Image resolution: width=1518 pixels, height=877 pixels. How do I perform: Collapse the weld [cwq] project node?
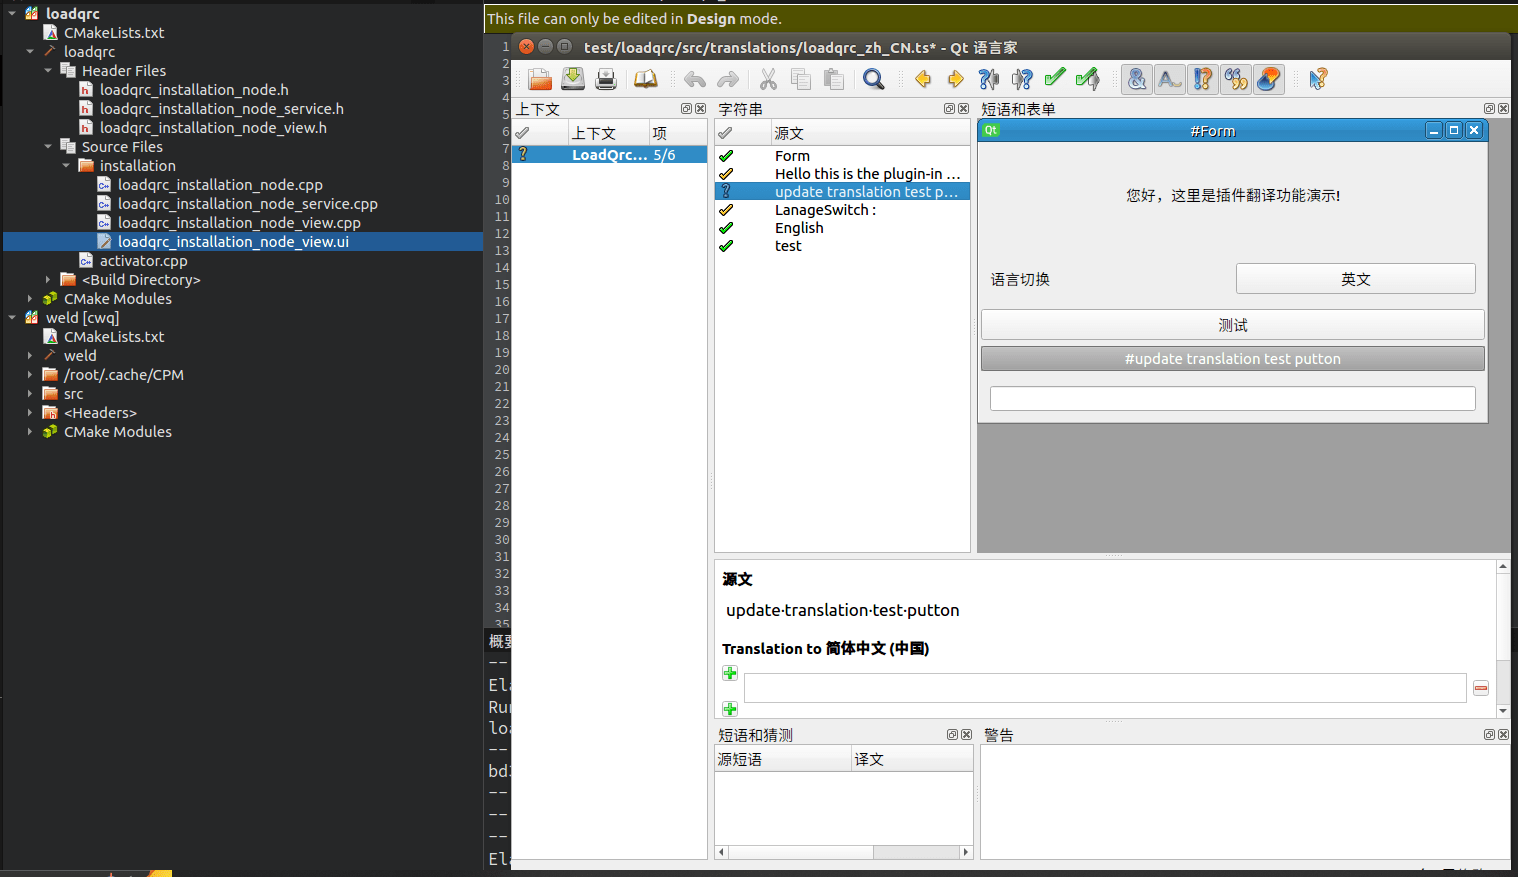(x=12, y=318)
